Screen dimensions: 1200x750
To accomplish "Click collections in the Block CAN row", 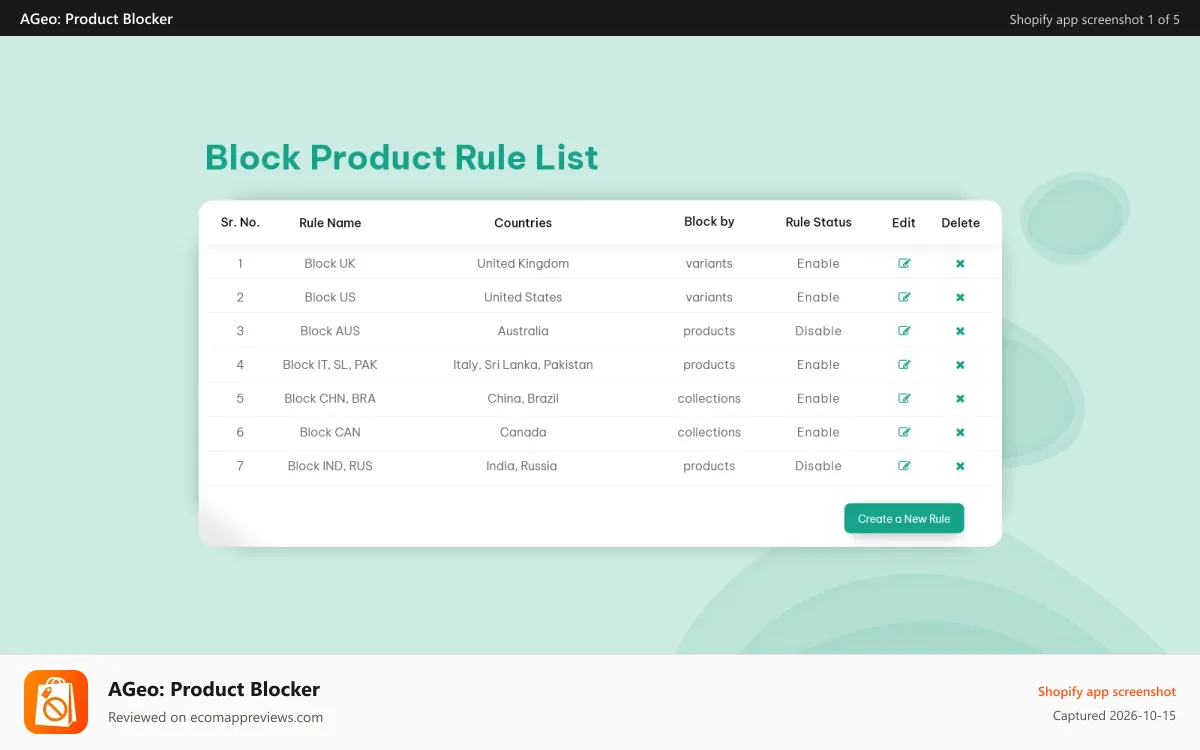I will coord(709,432).
